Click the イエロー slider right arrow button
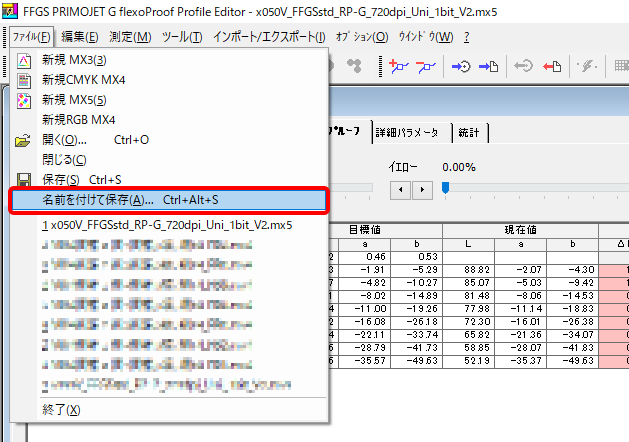The image size is (629, 442). click(422, 190)
